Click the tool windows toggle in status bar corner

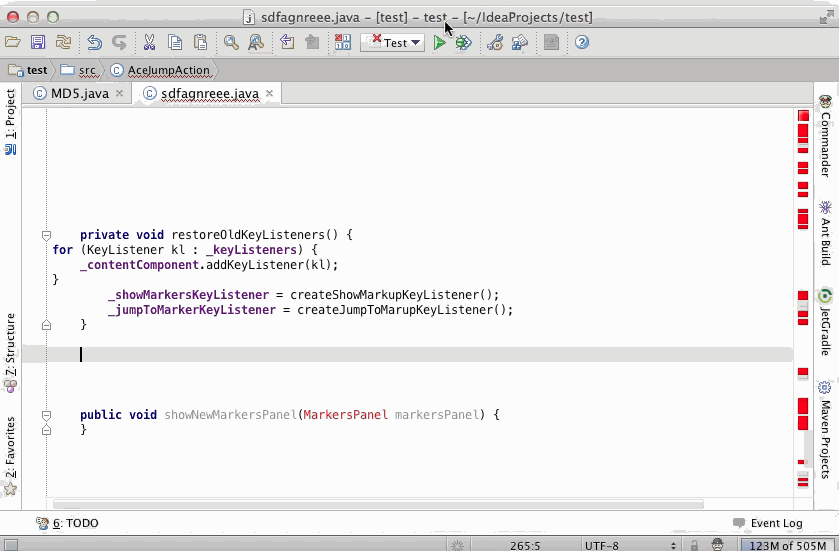click(11, 545)
